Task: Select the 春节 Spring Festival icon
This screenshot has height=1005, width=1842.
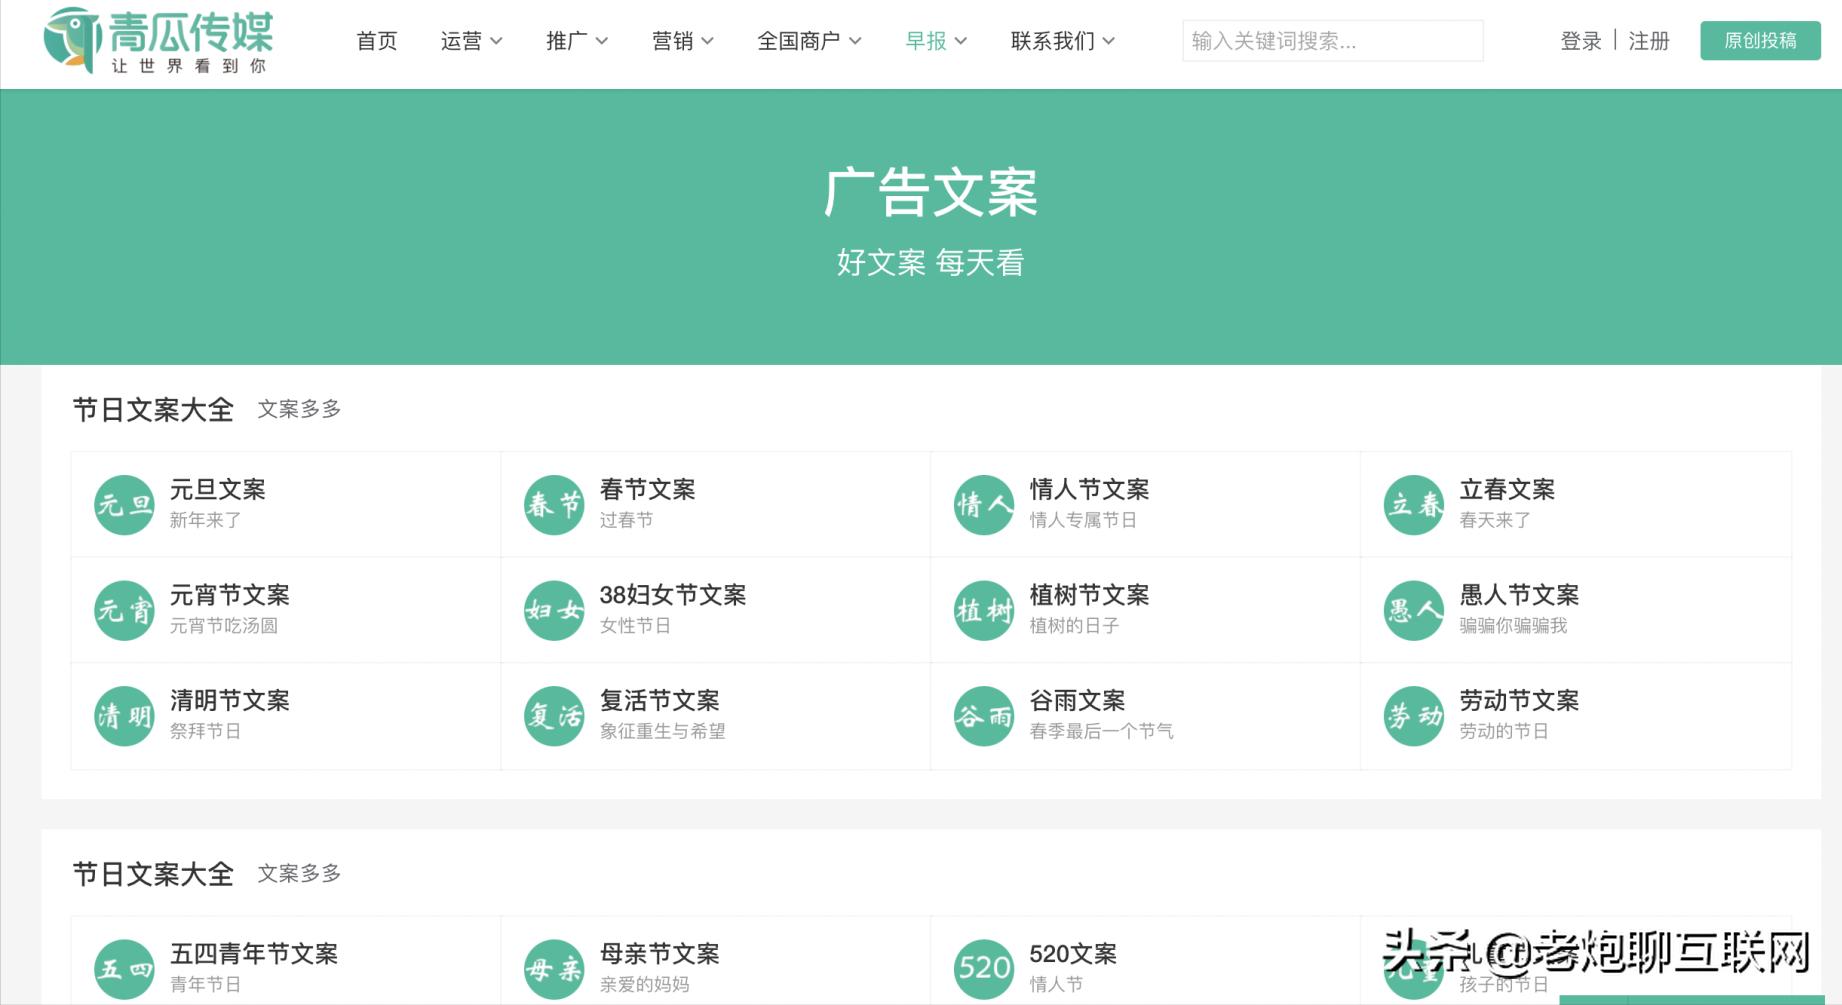Action: [x=553, y=504]
